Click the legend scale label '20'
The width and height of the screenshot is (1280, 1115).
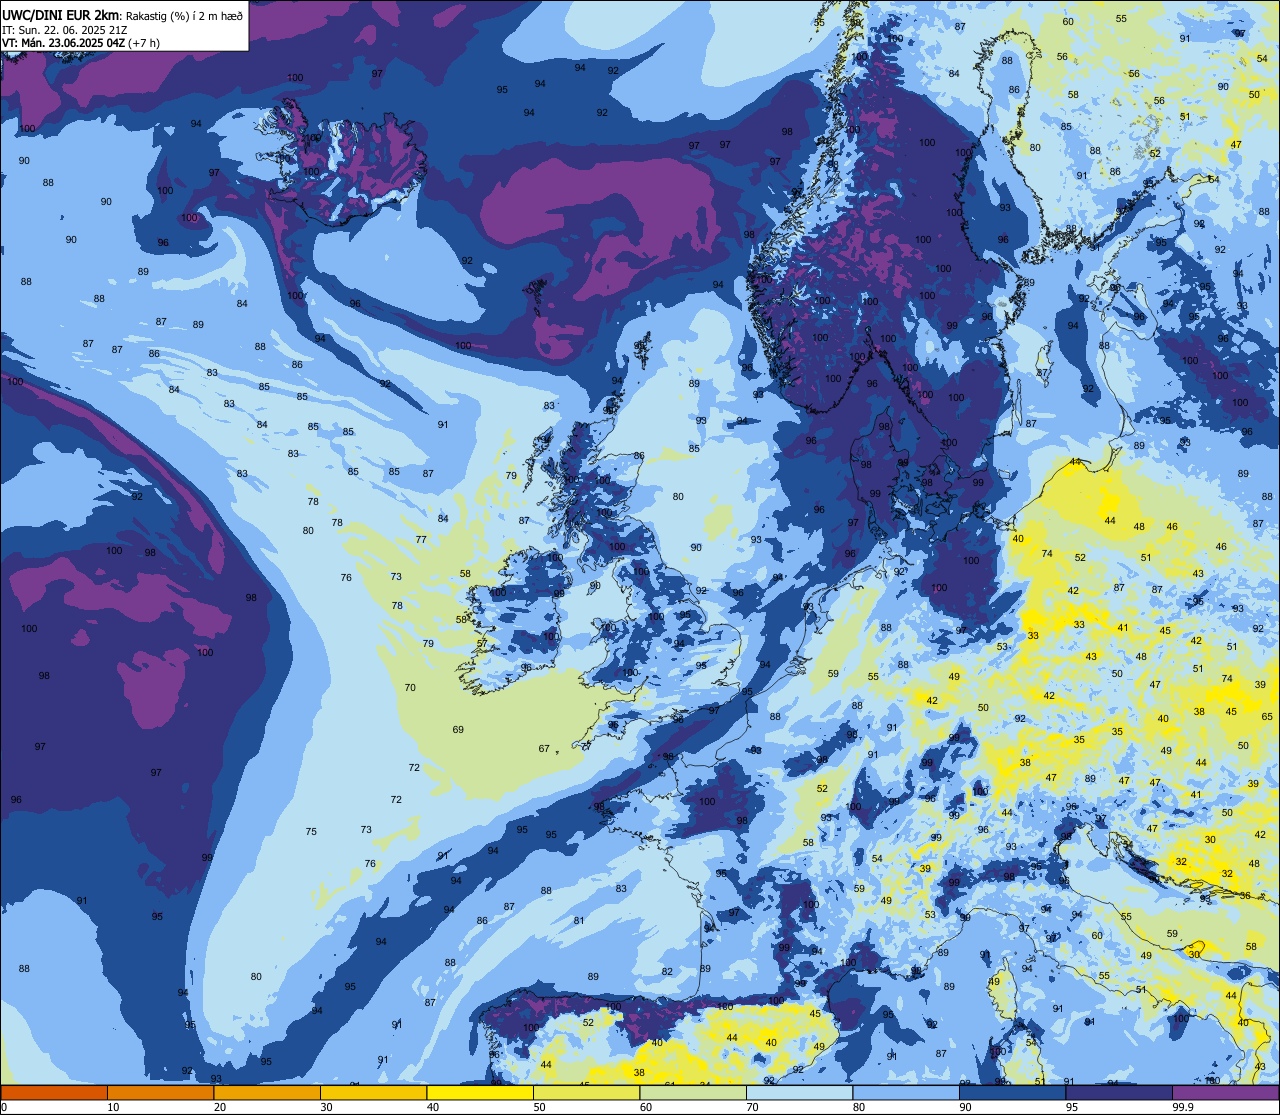click(x=220, y=1107)
